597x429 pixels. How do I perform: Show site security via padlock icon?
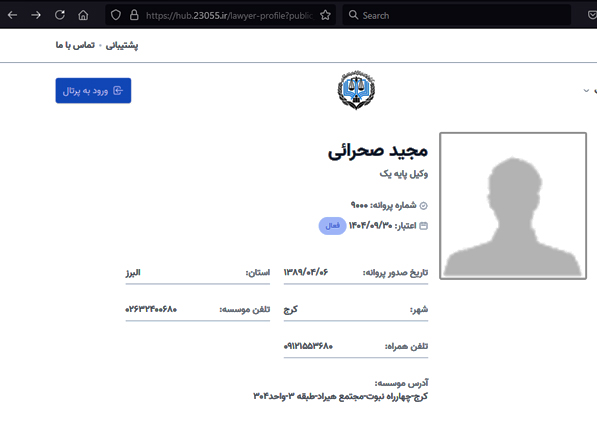[134, 15]
